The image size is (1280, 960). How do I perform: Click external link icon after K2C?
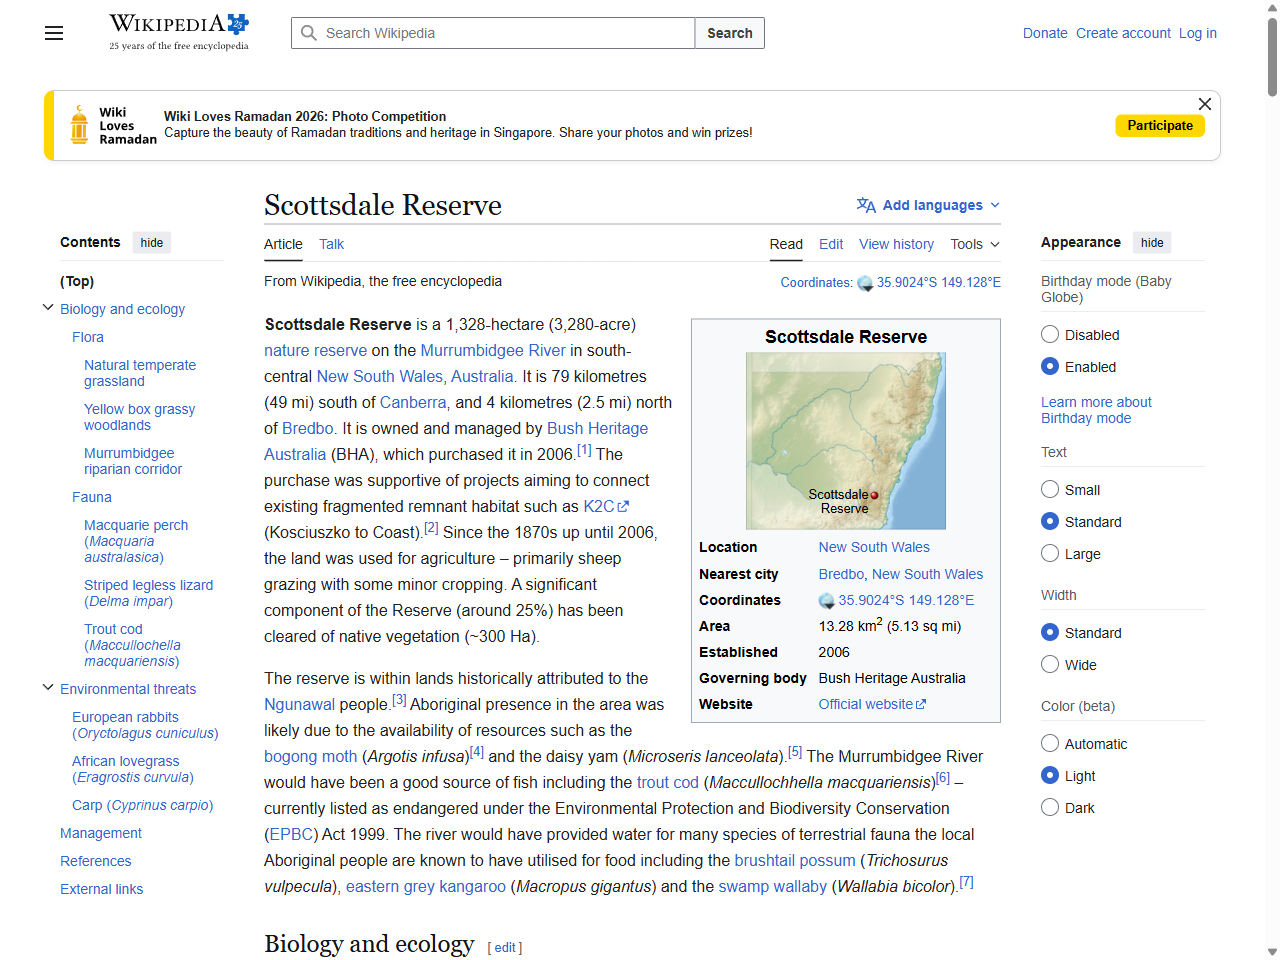[x=624, y=507]
